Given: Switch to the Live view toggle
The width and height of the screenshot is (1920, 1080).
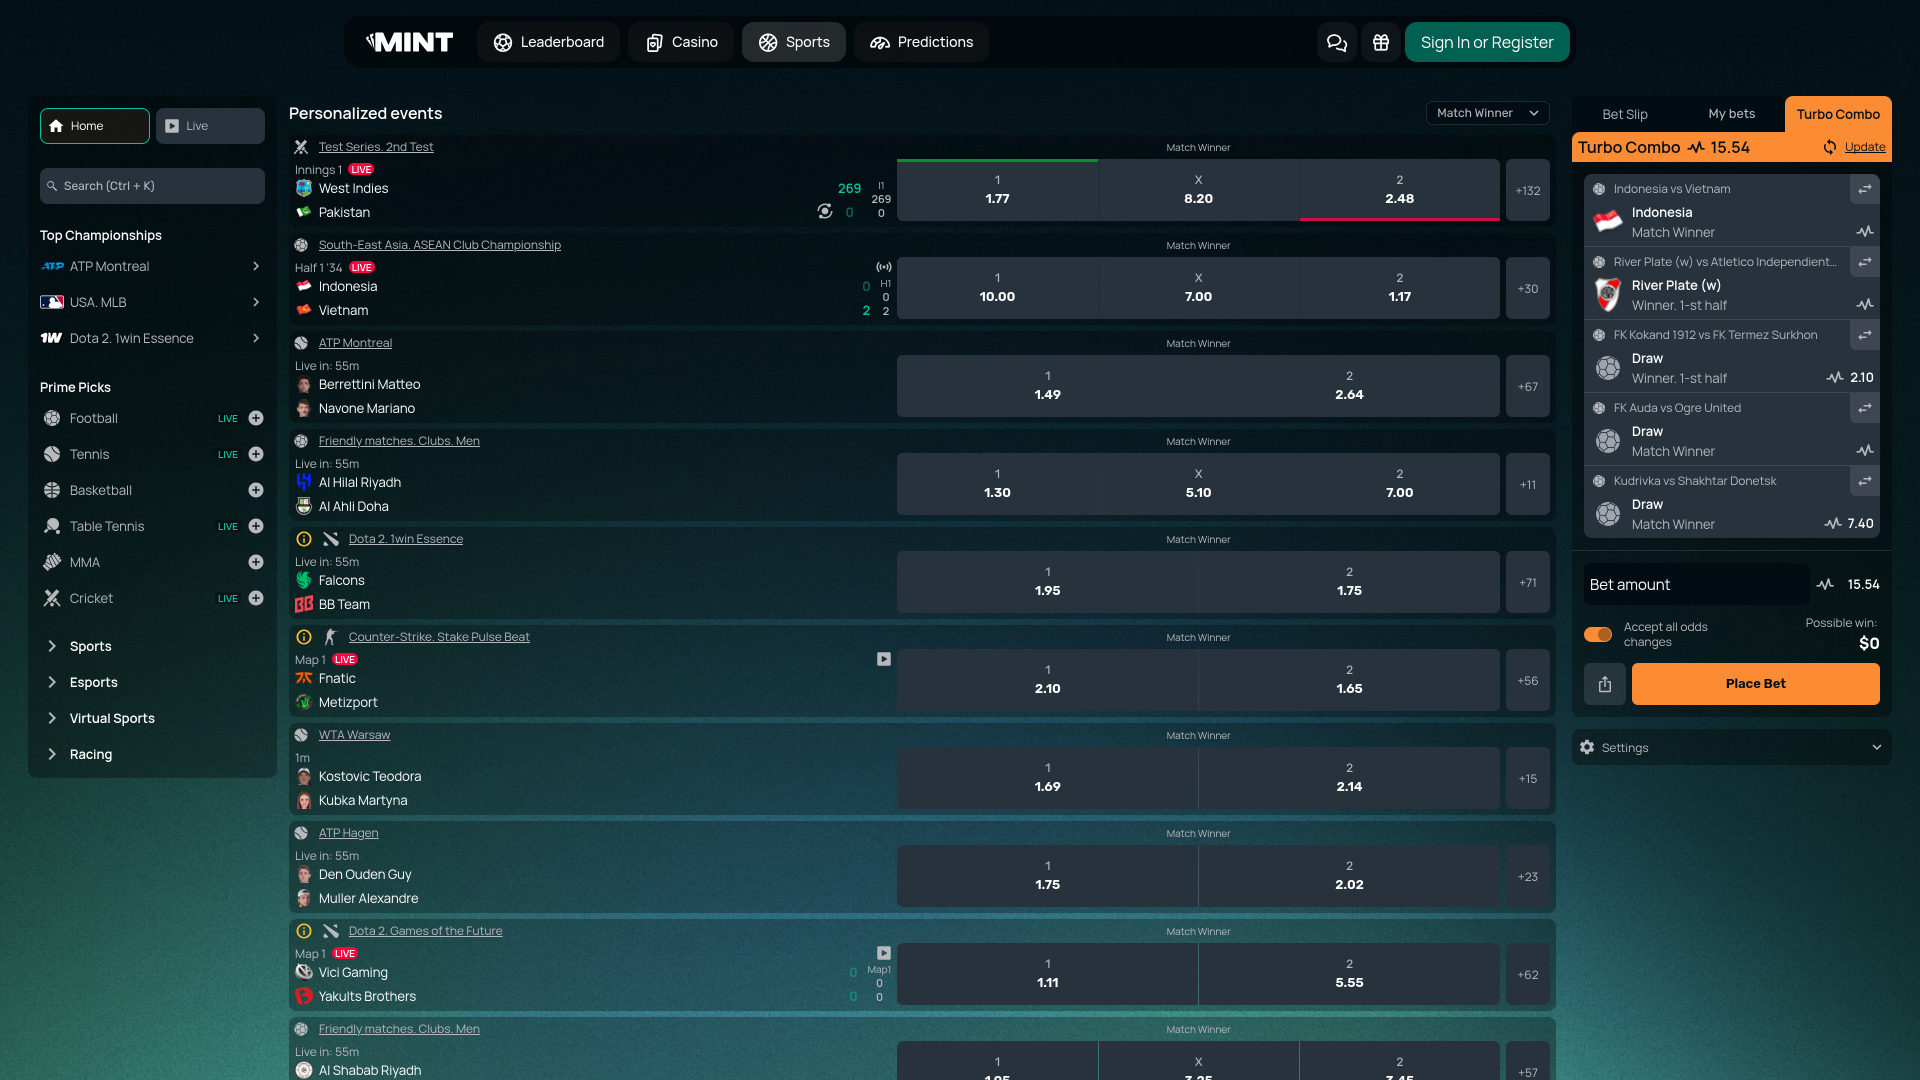Looking at the screenshot, I should [x=210, y=126].
